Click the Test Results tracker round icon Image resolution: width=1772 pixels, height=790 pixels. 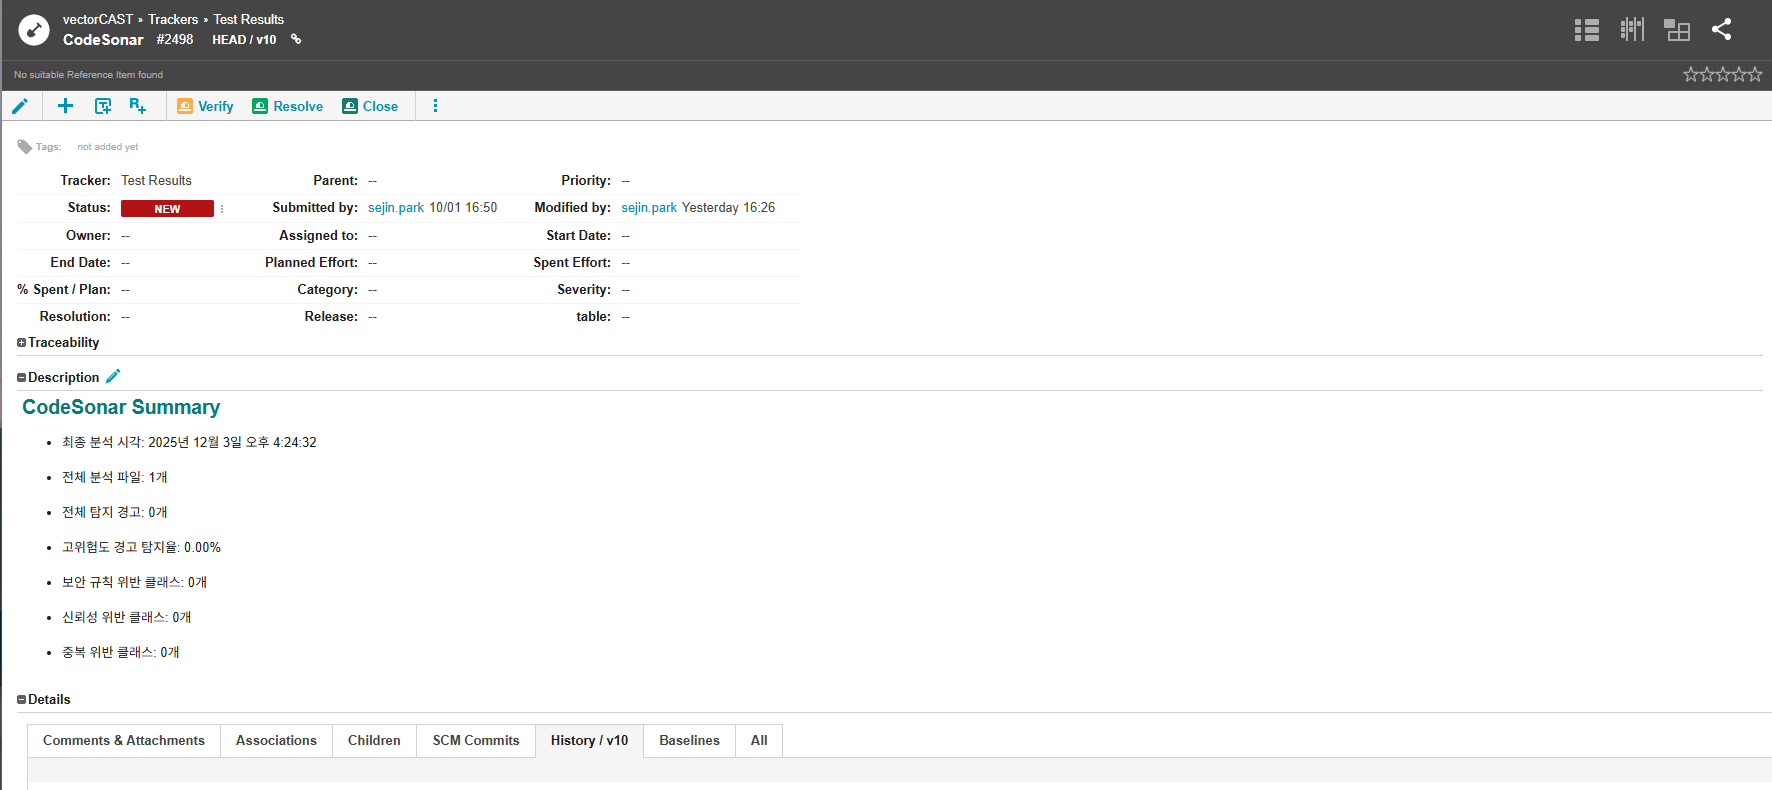click(33, 30)
